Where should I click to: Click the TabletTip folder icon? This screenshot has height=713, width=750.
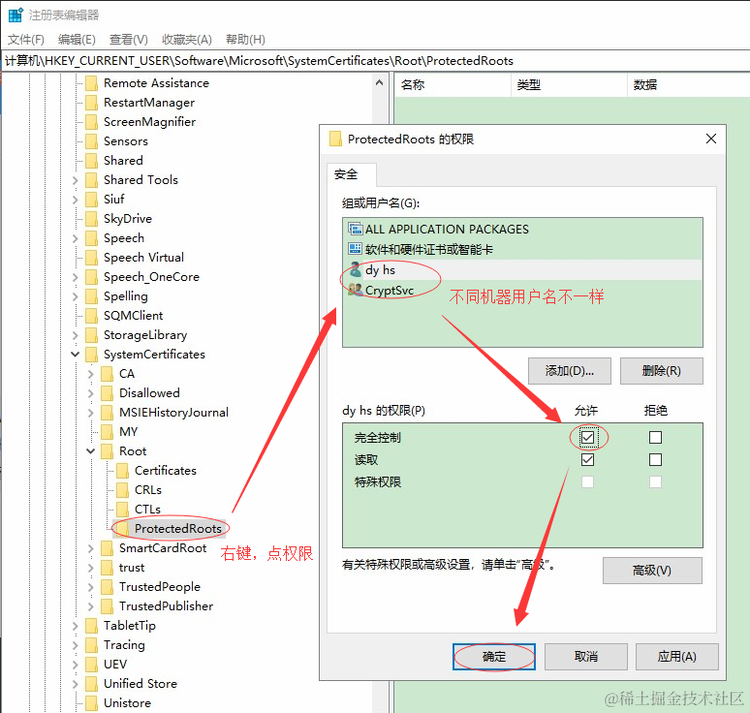[91, 625]
